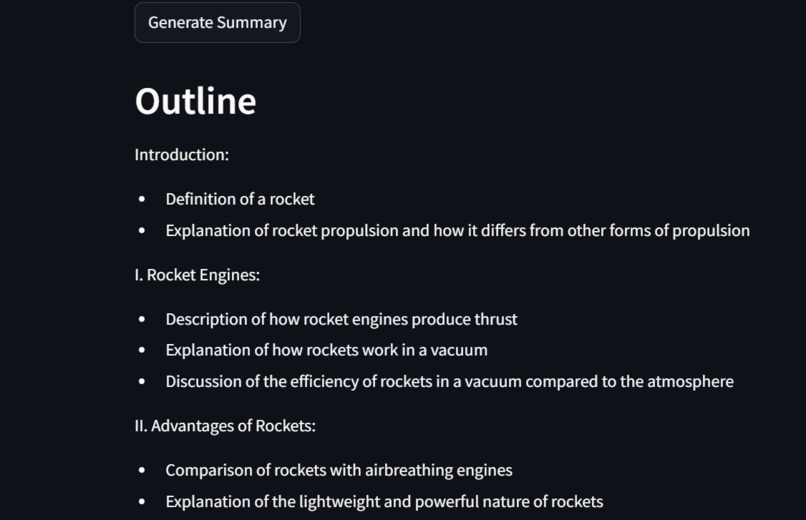The height and width of the screenshot is (520, 806).
Task: Click bullet dot before 'Description of how rocket engines'
Action: 142,319
